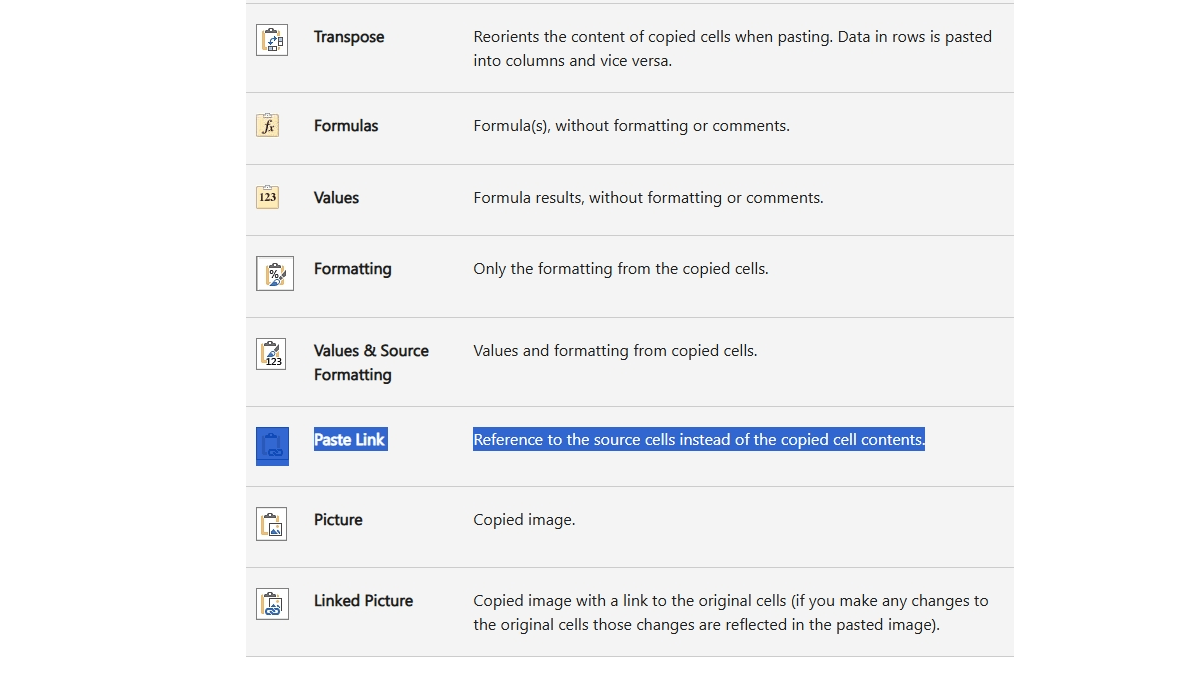
Task: Click the 'Copied image.' description text
Action: [x=524, y=520]
